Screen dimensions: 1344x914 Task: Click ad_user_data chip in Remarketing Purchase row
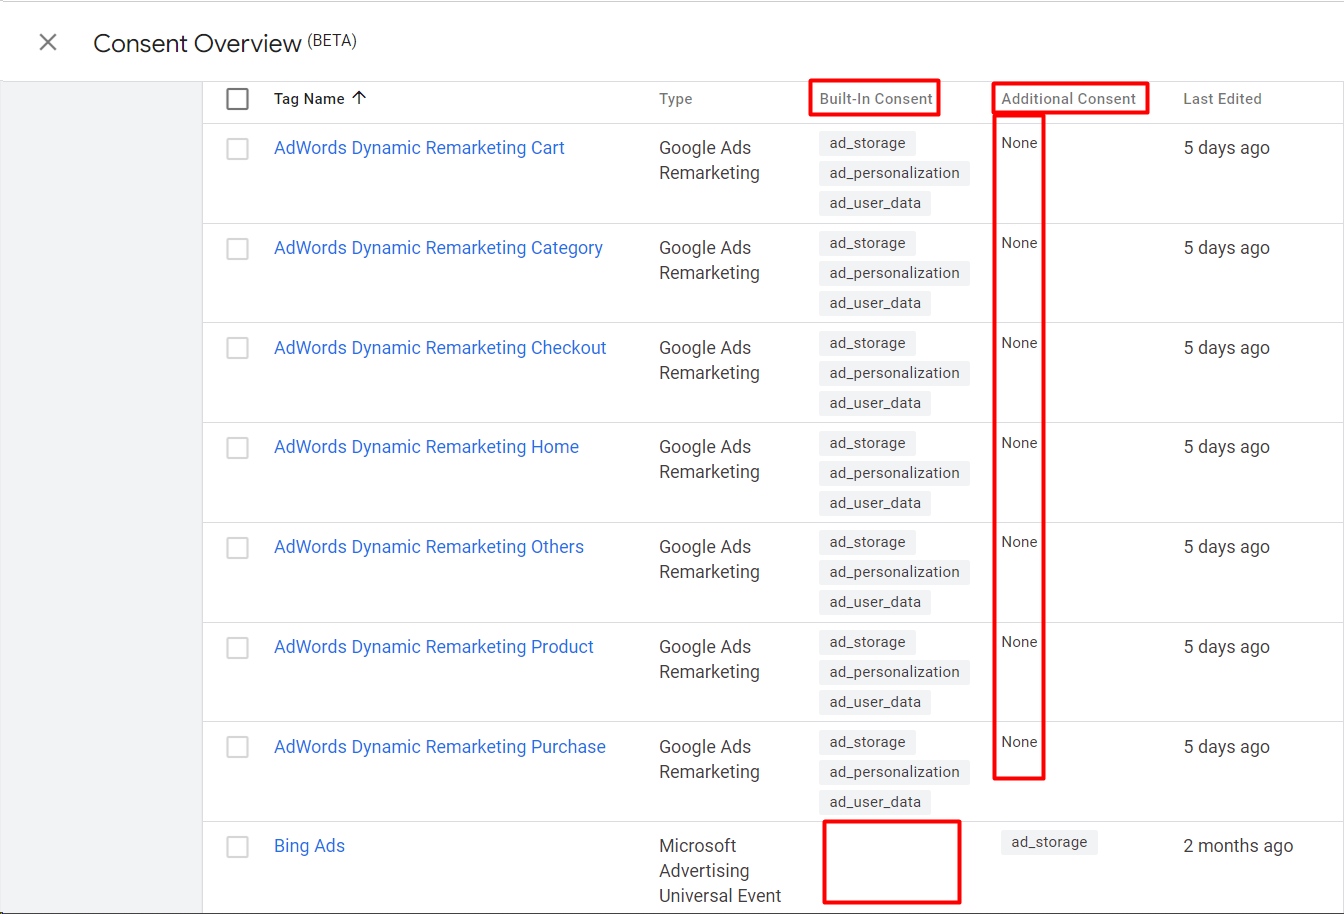coord(875,802)
